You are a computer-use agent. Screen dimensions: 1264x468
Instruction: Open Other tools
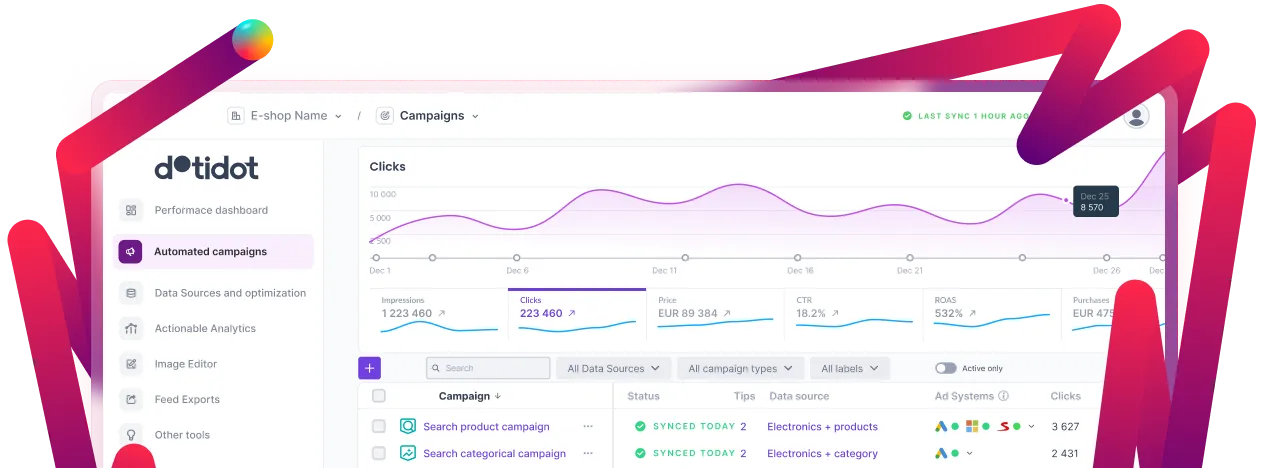point(182,435)
